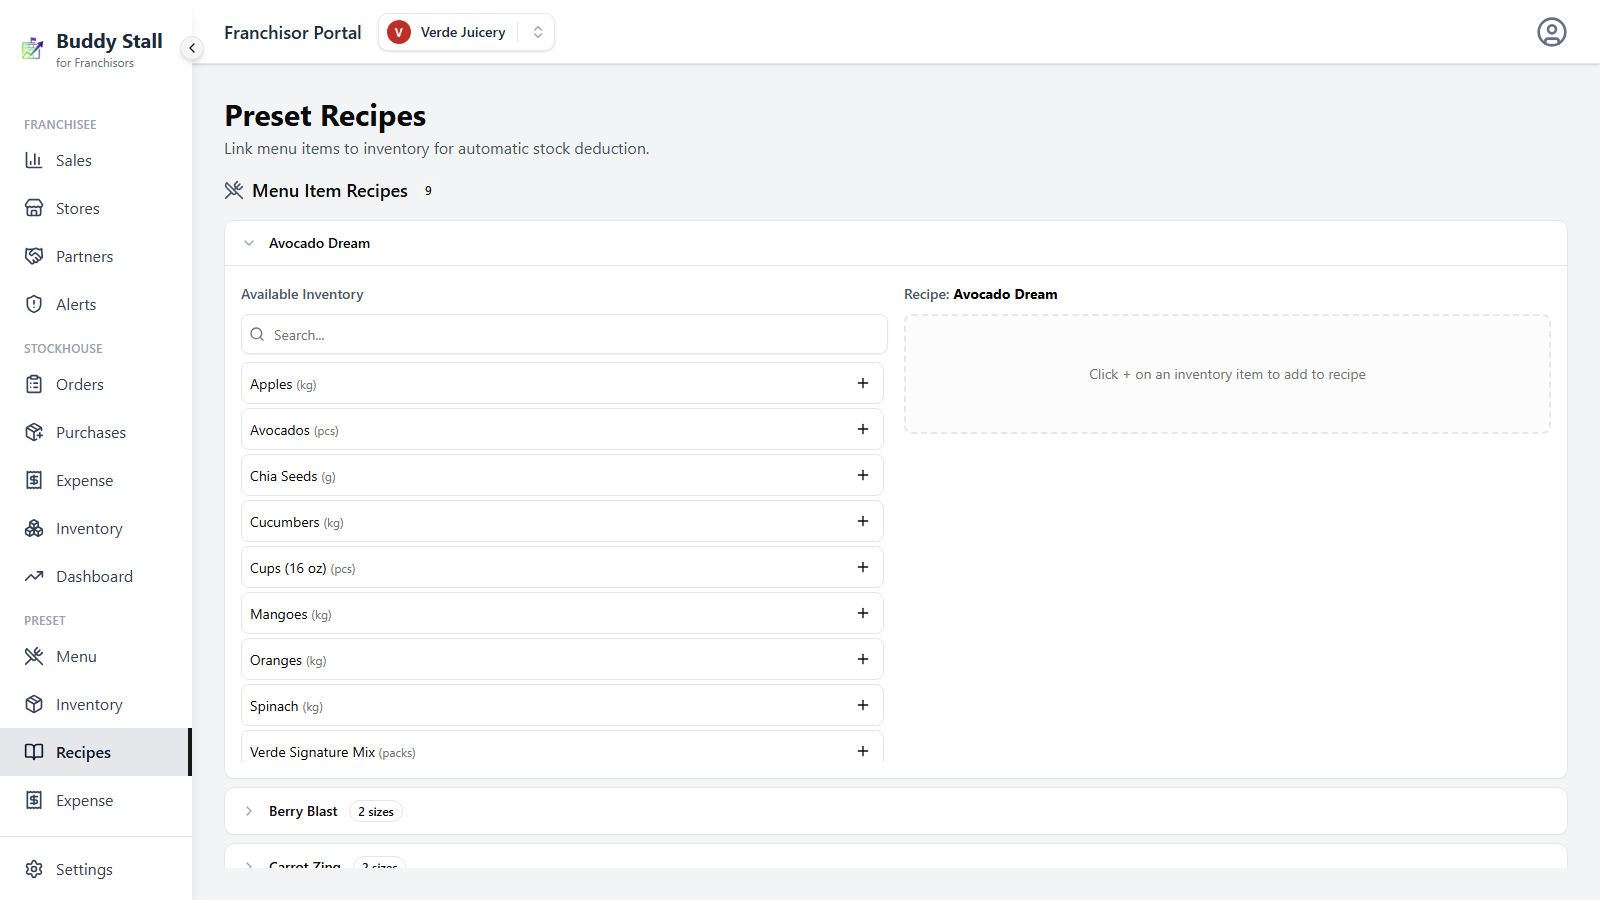Click the Purchases package icon
The image size is (1600, 900).
tap(34, 432)
